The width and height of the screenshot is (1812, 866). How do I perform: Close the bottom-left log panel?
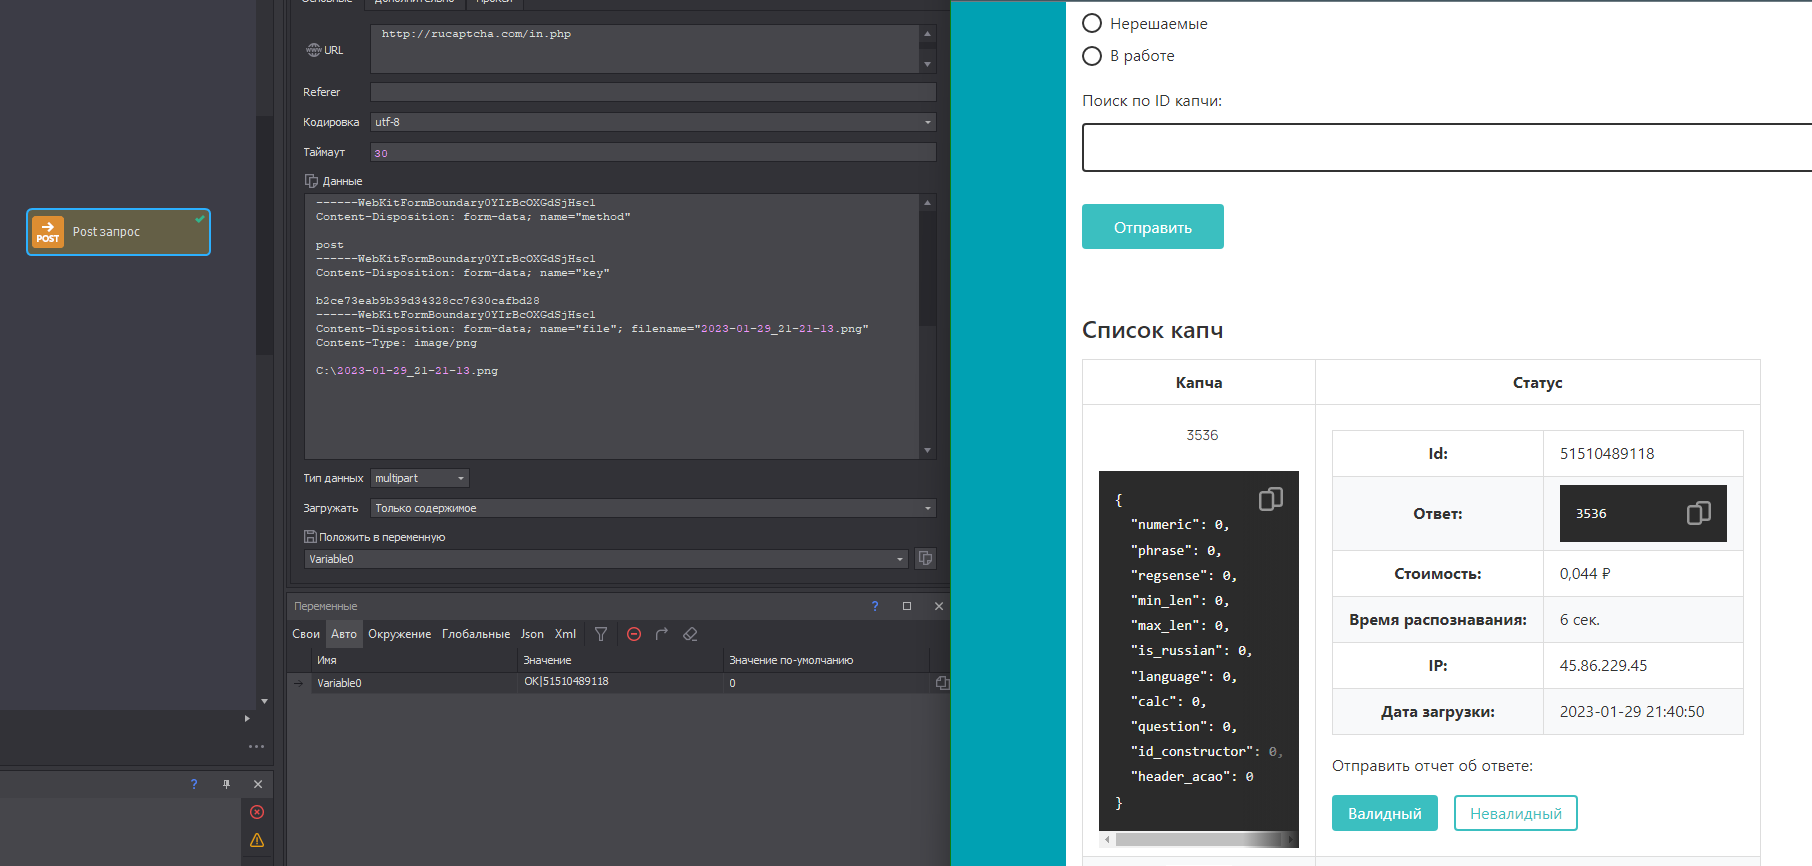click(258, 784)
